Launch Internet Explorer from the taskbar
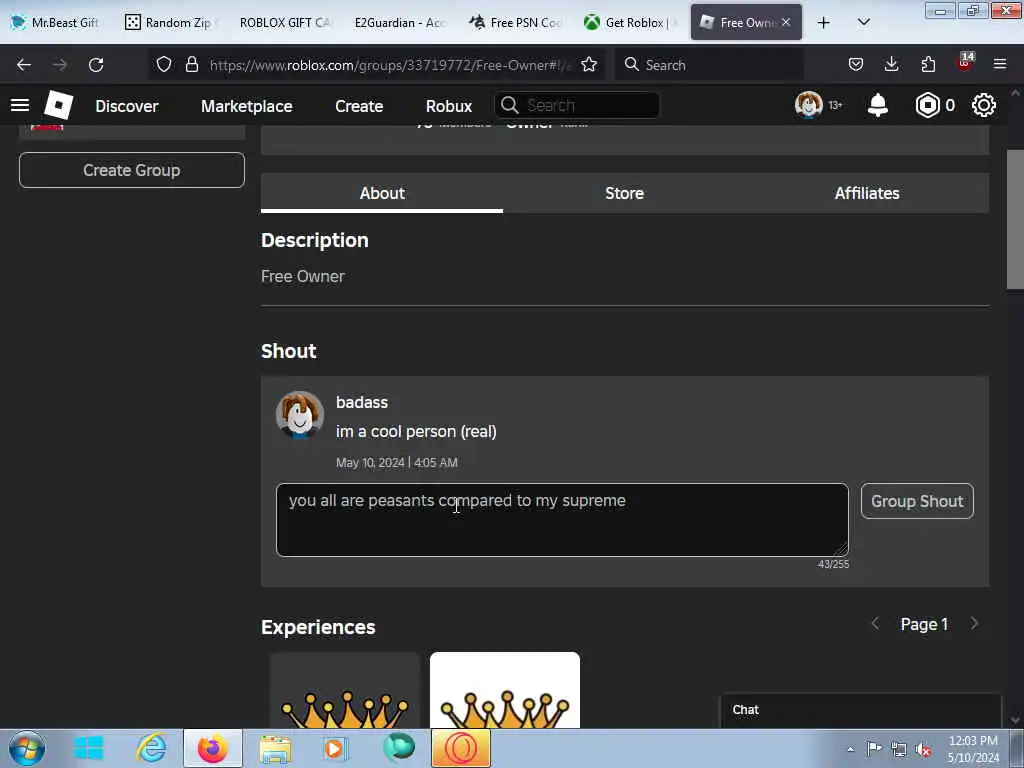Image resolution: width=1024 pixels, height=768 pixels. pyautogui.click(x=151, y=748)
